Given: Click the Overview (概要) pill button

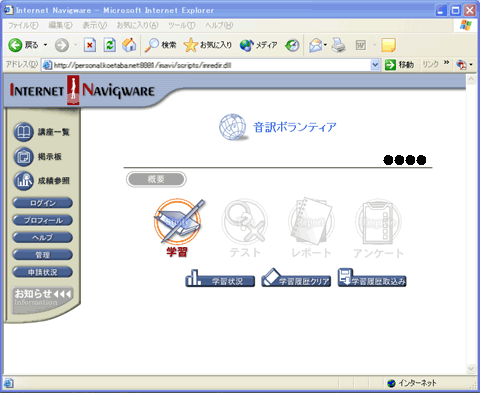Looking at the screenshot, I should pos(156,179).
